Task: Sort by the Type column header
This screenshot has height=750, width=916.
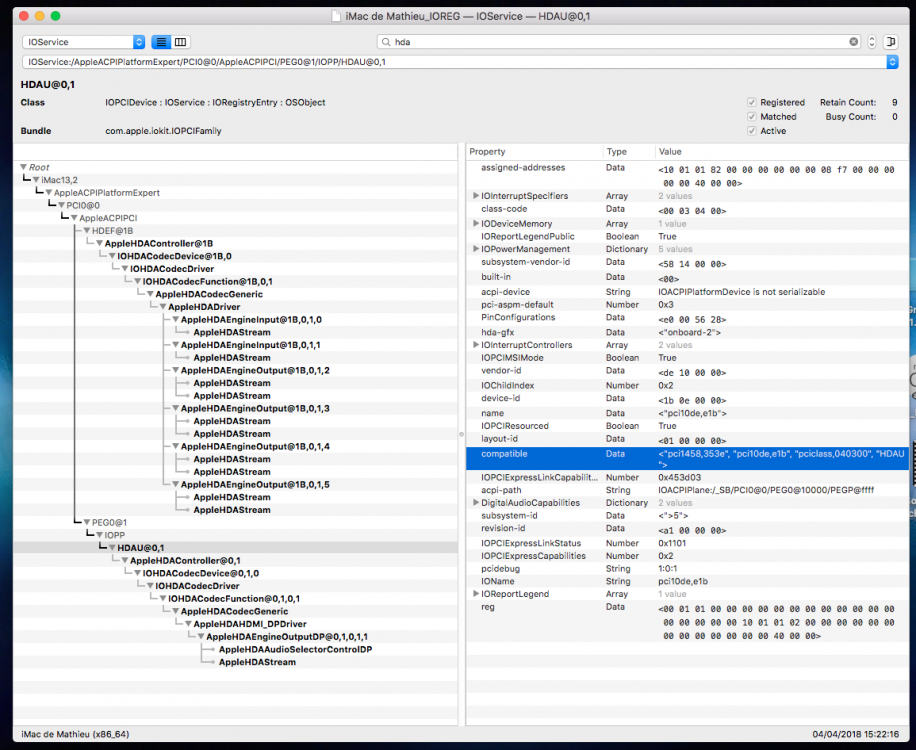Action: coord(629,152)
